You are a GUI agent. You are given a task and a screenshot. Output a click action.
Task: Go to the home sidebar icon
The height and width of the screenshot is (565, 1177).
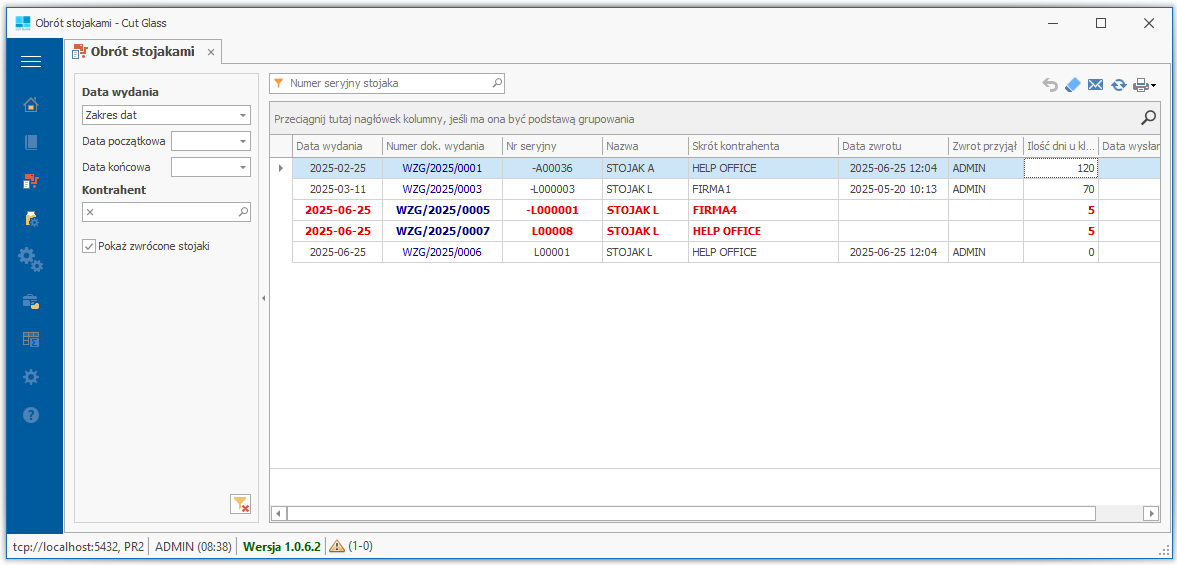[x=31, y=104]
